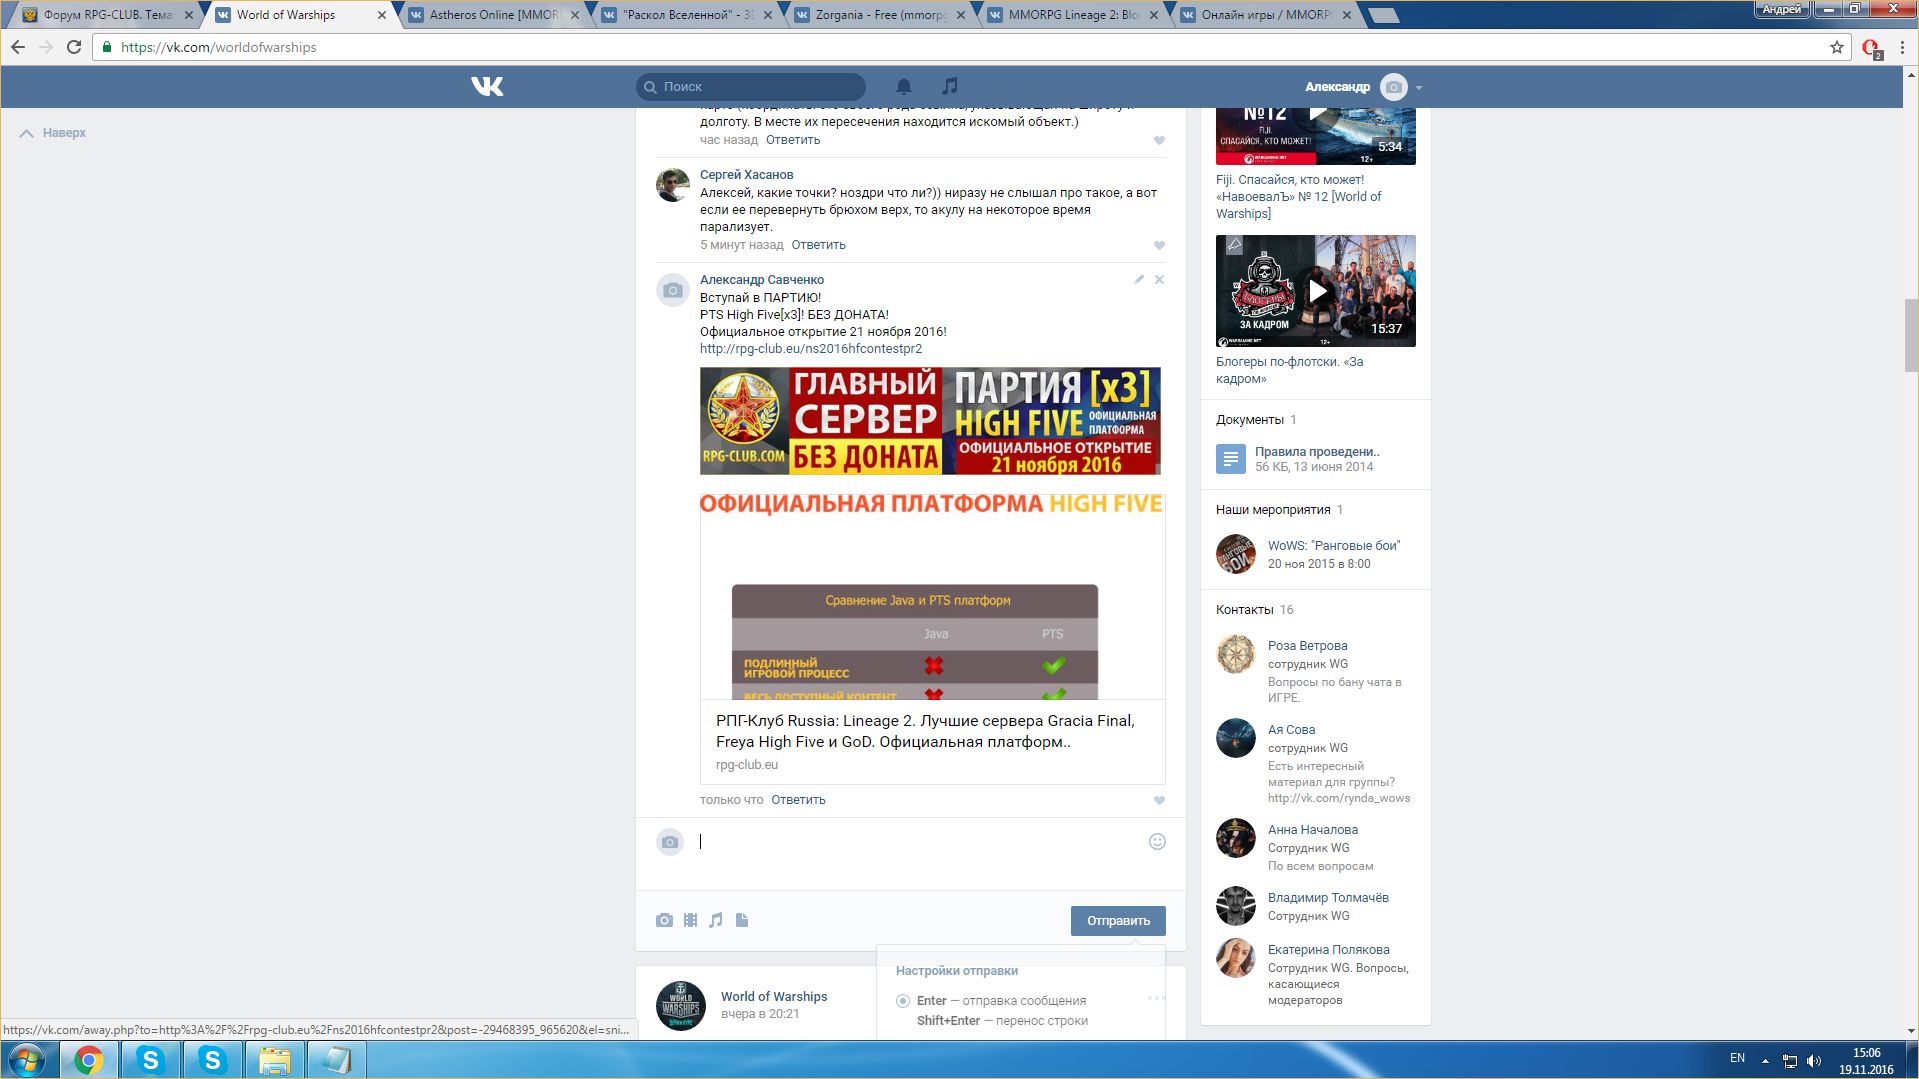Select Enter sends message radio option

(903, 1001)
